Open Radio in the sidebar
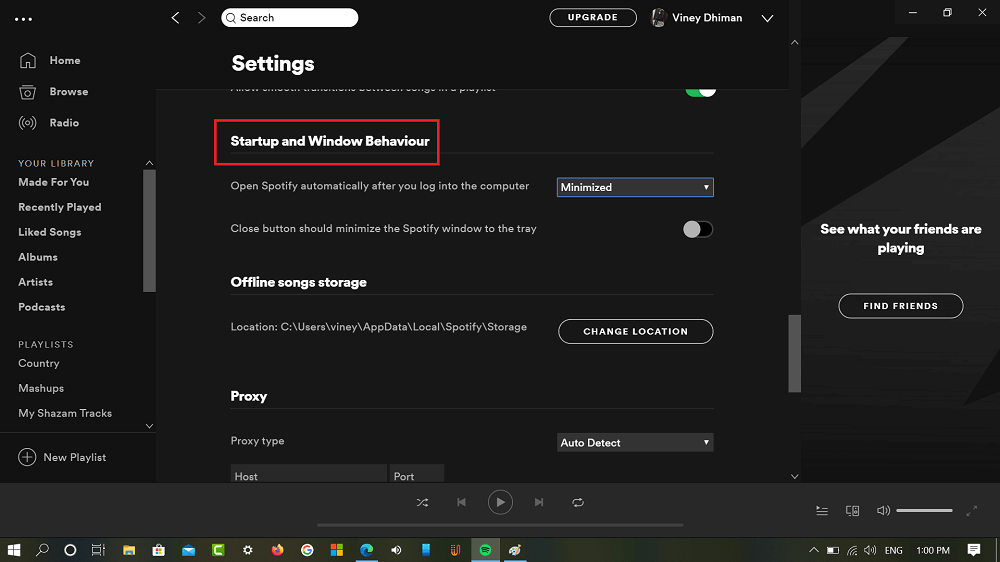Image resolution: width=1000 pixels, height=562 pixels. click(64, 123)
